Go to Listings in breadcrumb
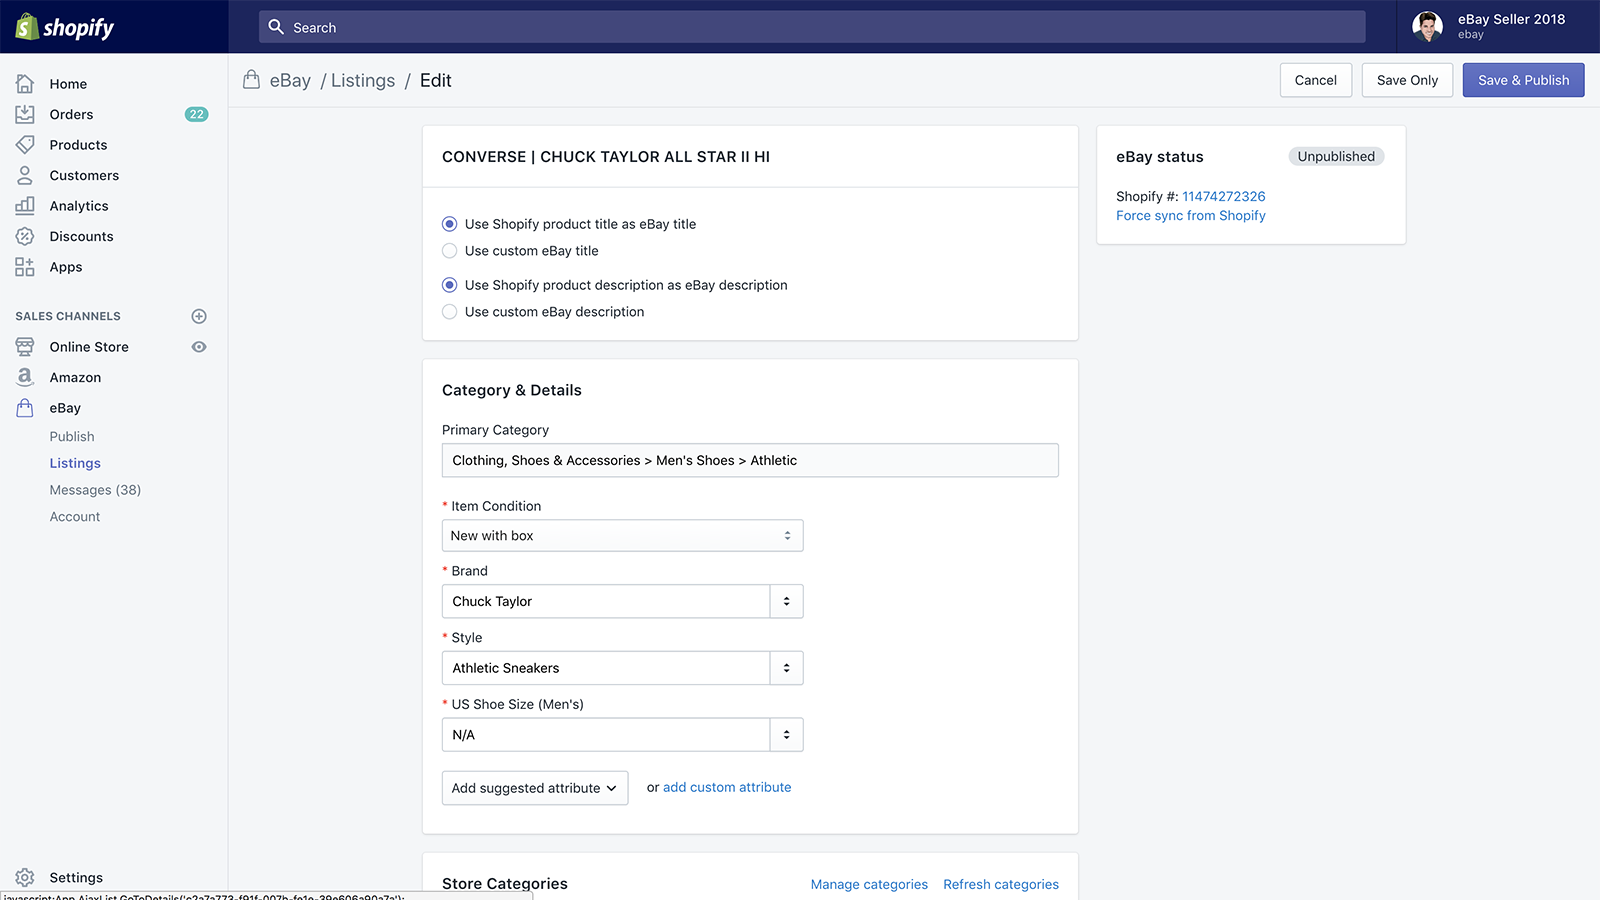The height and width of the screenshot is (900, 1600). [363, 80]
